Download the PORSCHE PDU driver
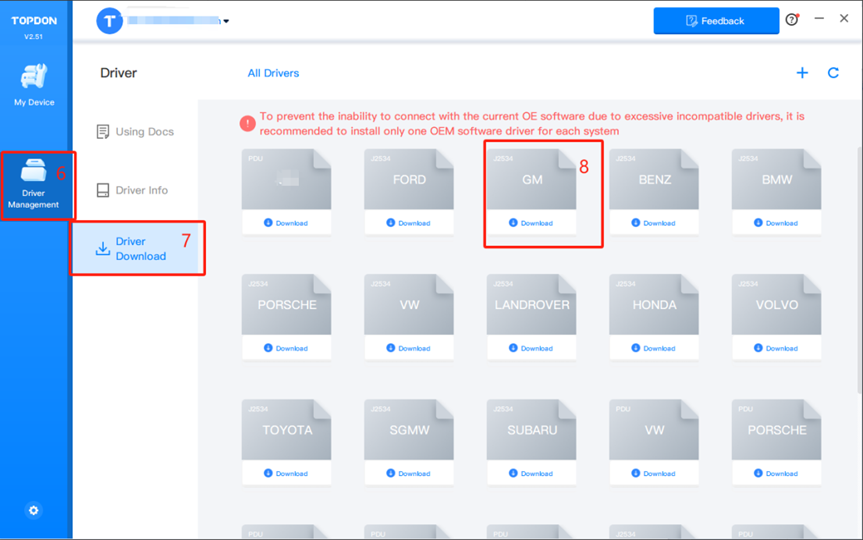This screenshot has width=863, height=540. (776, 473)
